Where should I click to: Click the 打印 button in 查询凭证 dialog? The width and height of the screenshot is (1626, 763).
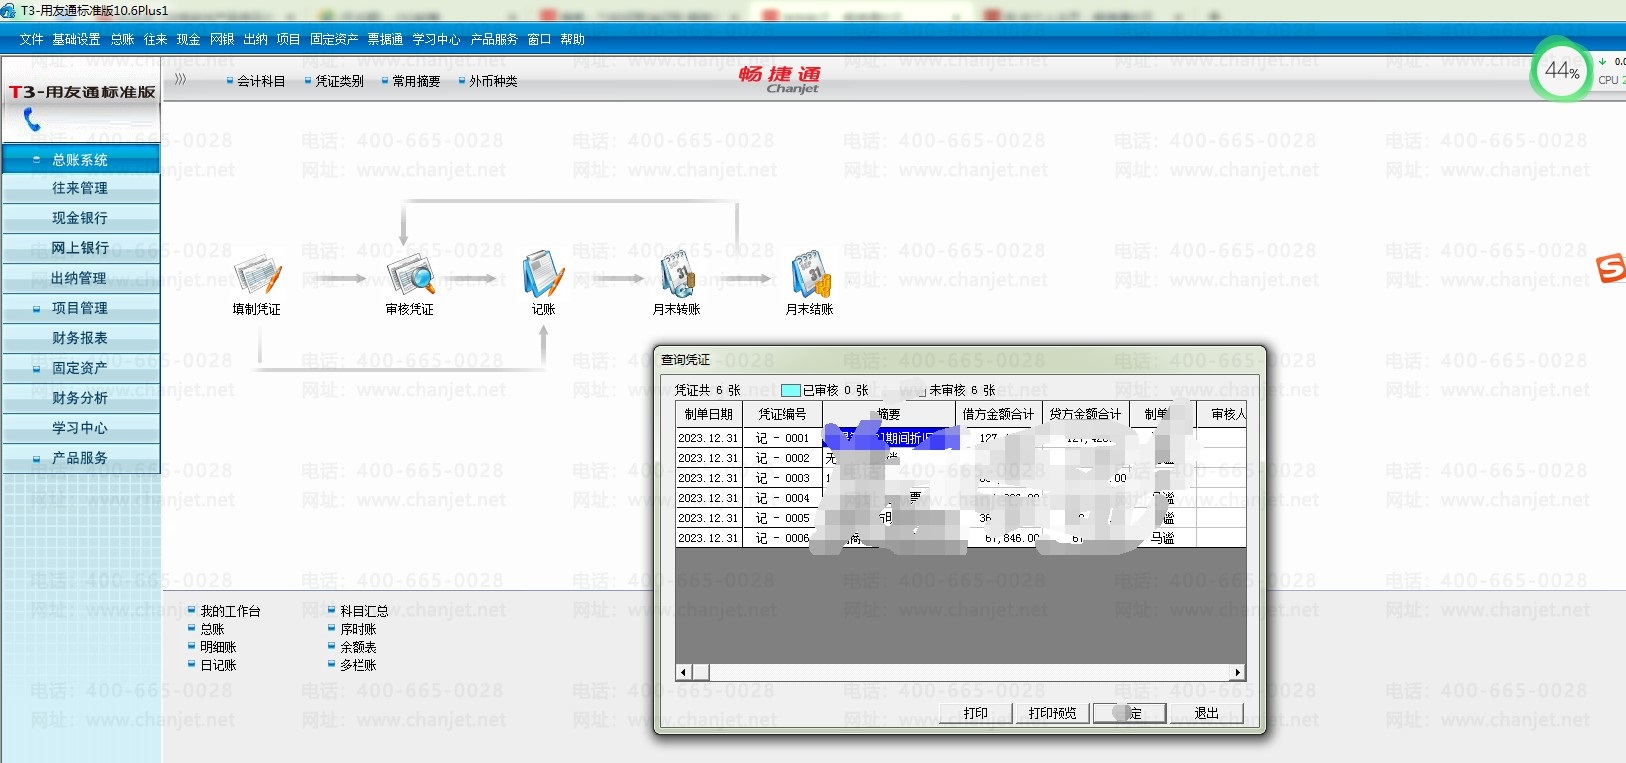(x=976, y=713)
